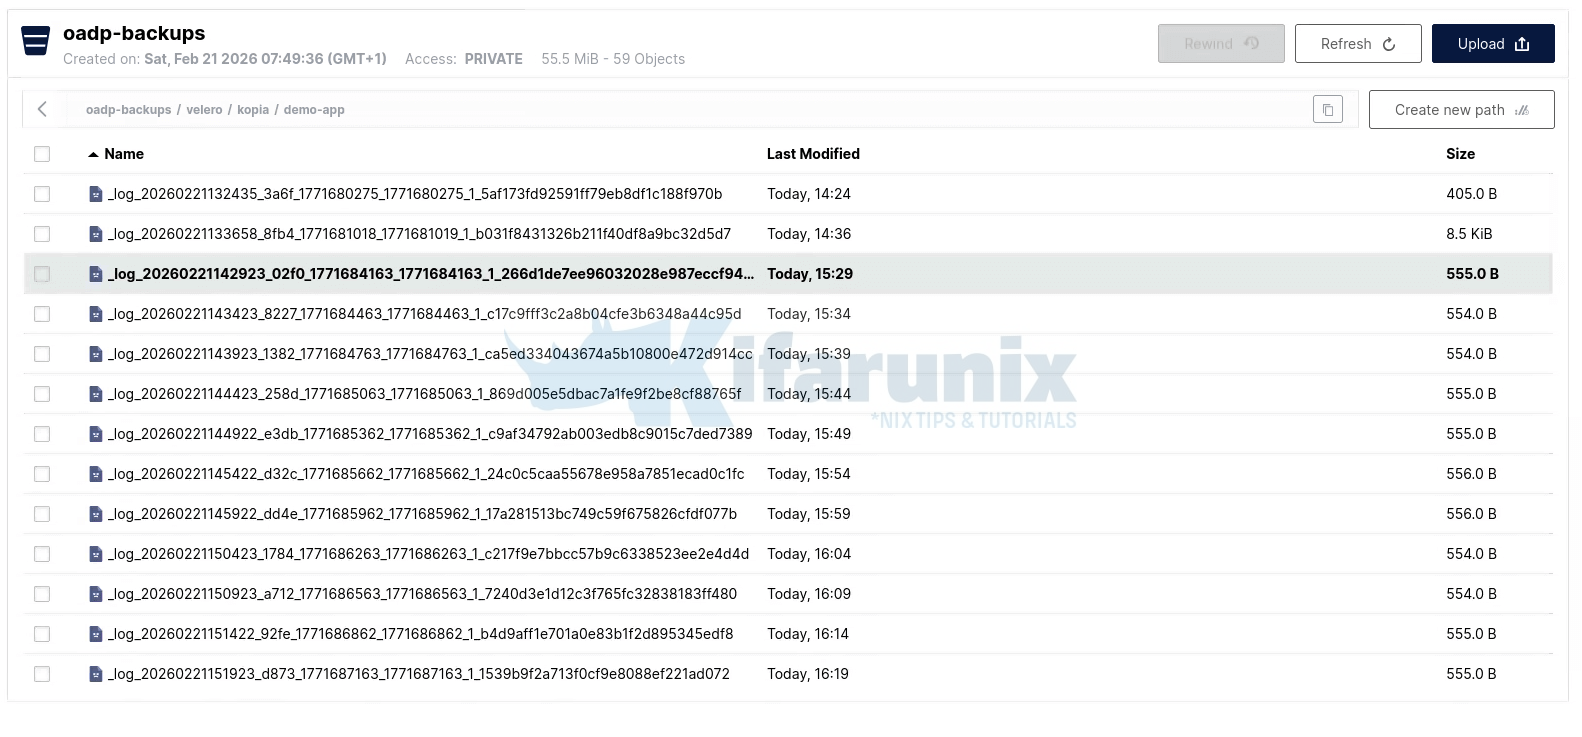1582x737 pixels.
Task: Click the oadp-backups bucket icon
Action: point(36,42)
